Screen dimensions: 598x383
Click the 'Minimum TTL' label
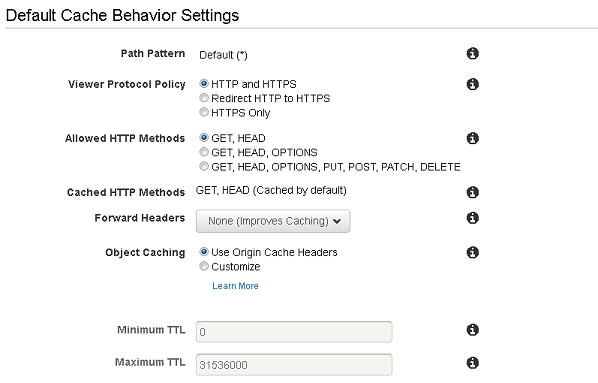151,330
